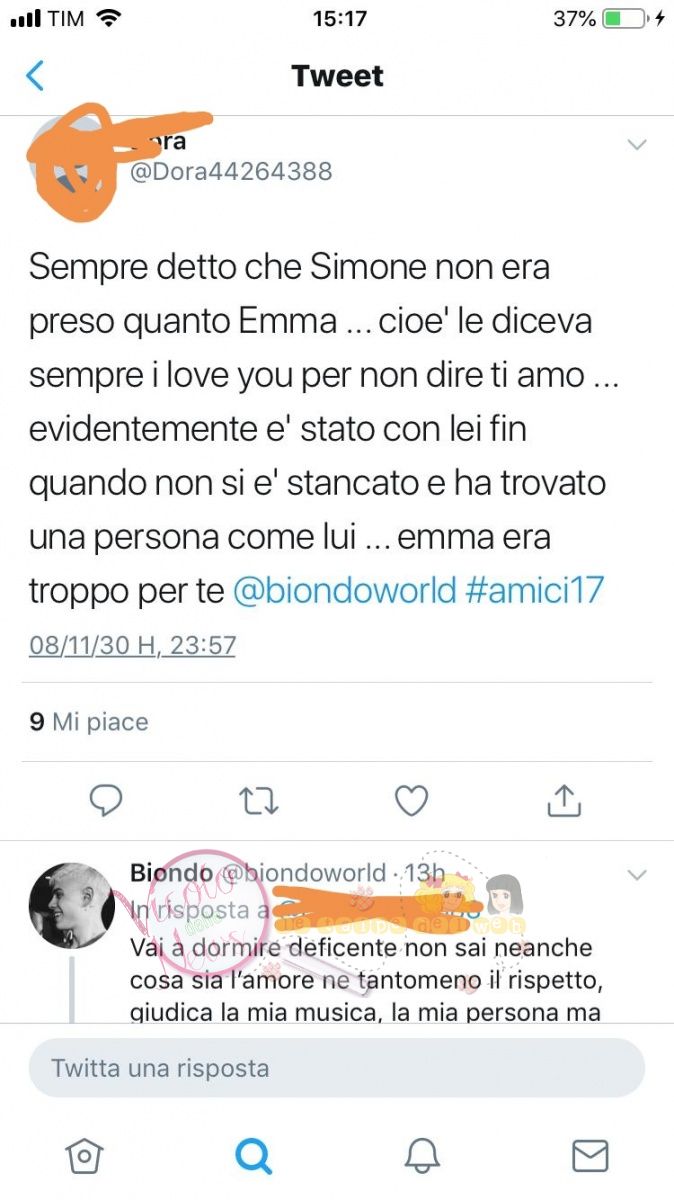Image resolution: width=674 pixels, height=1200 pixels.
Task: Go back using the top-left arrow
Action: (35, 76)
